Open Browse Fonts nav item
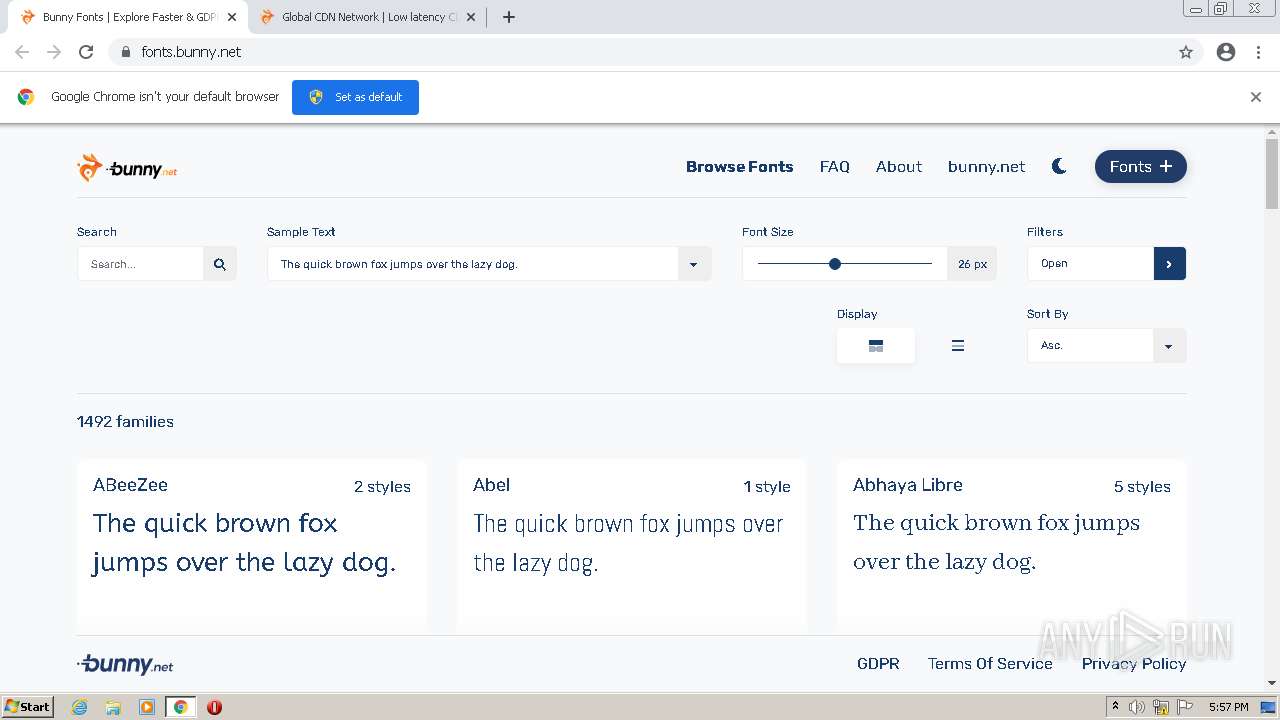Image resolution: width=1280 pixels, height=720 pixels. (740, 167)
